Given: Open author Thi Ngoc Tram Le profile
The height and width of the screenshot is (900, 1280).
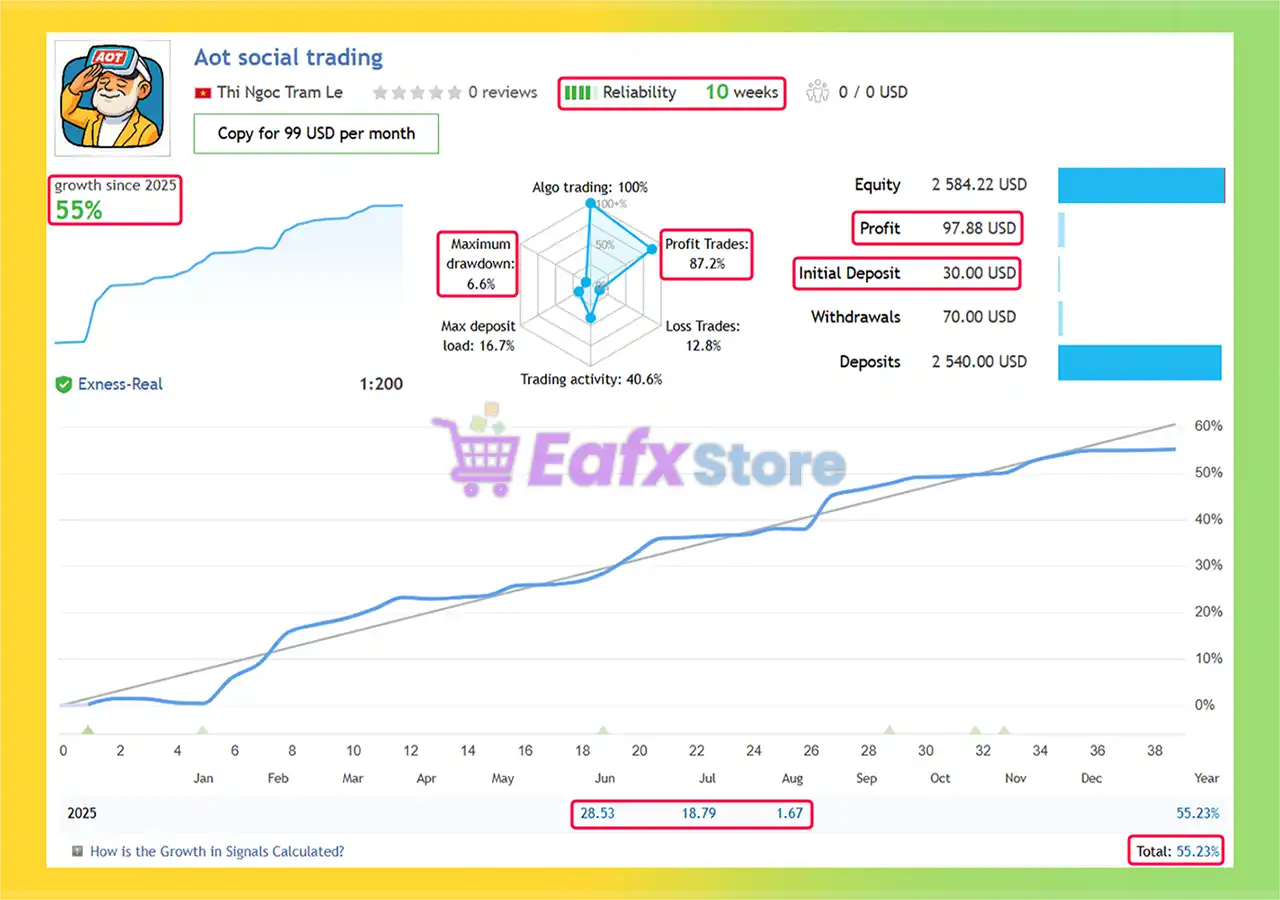Looking at the screenshot, I should point(280,92).
